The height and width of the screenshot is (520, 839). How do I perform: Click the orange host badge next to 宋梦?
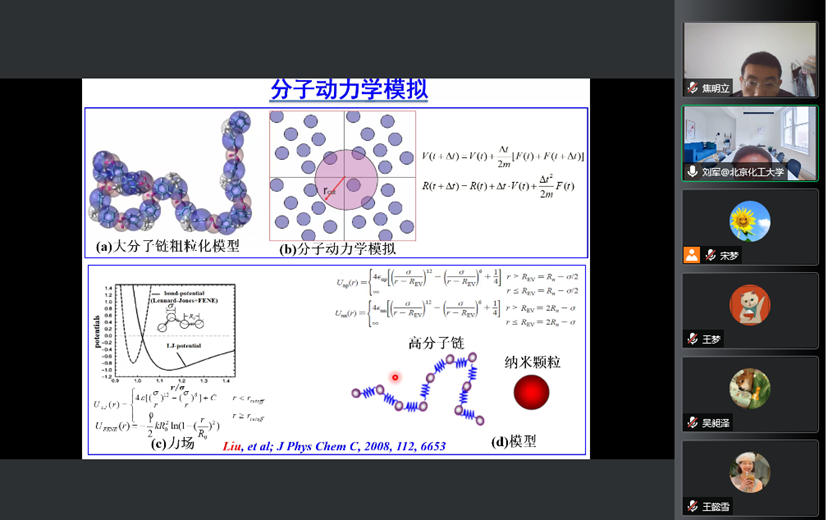[x=692, y=255]
